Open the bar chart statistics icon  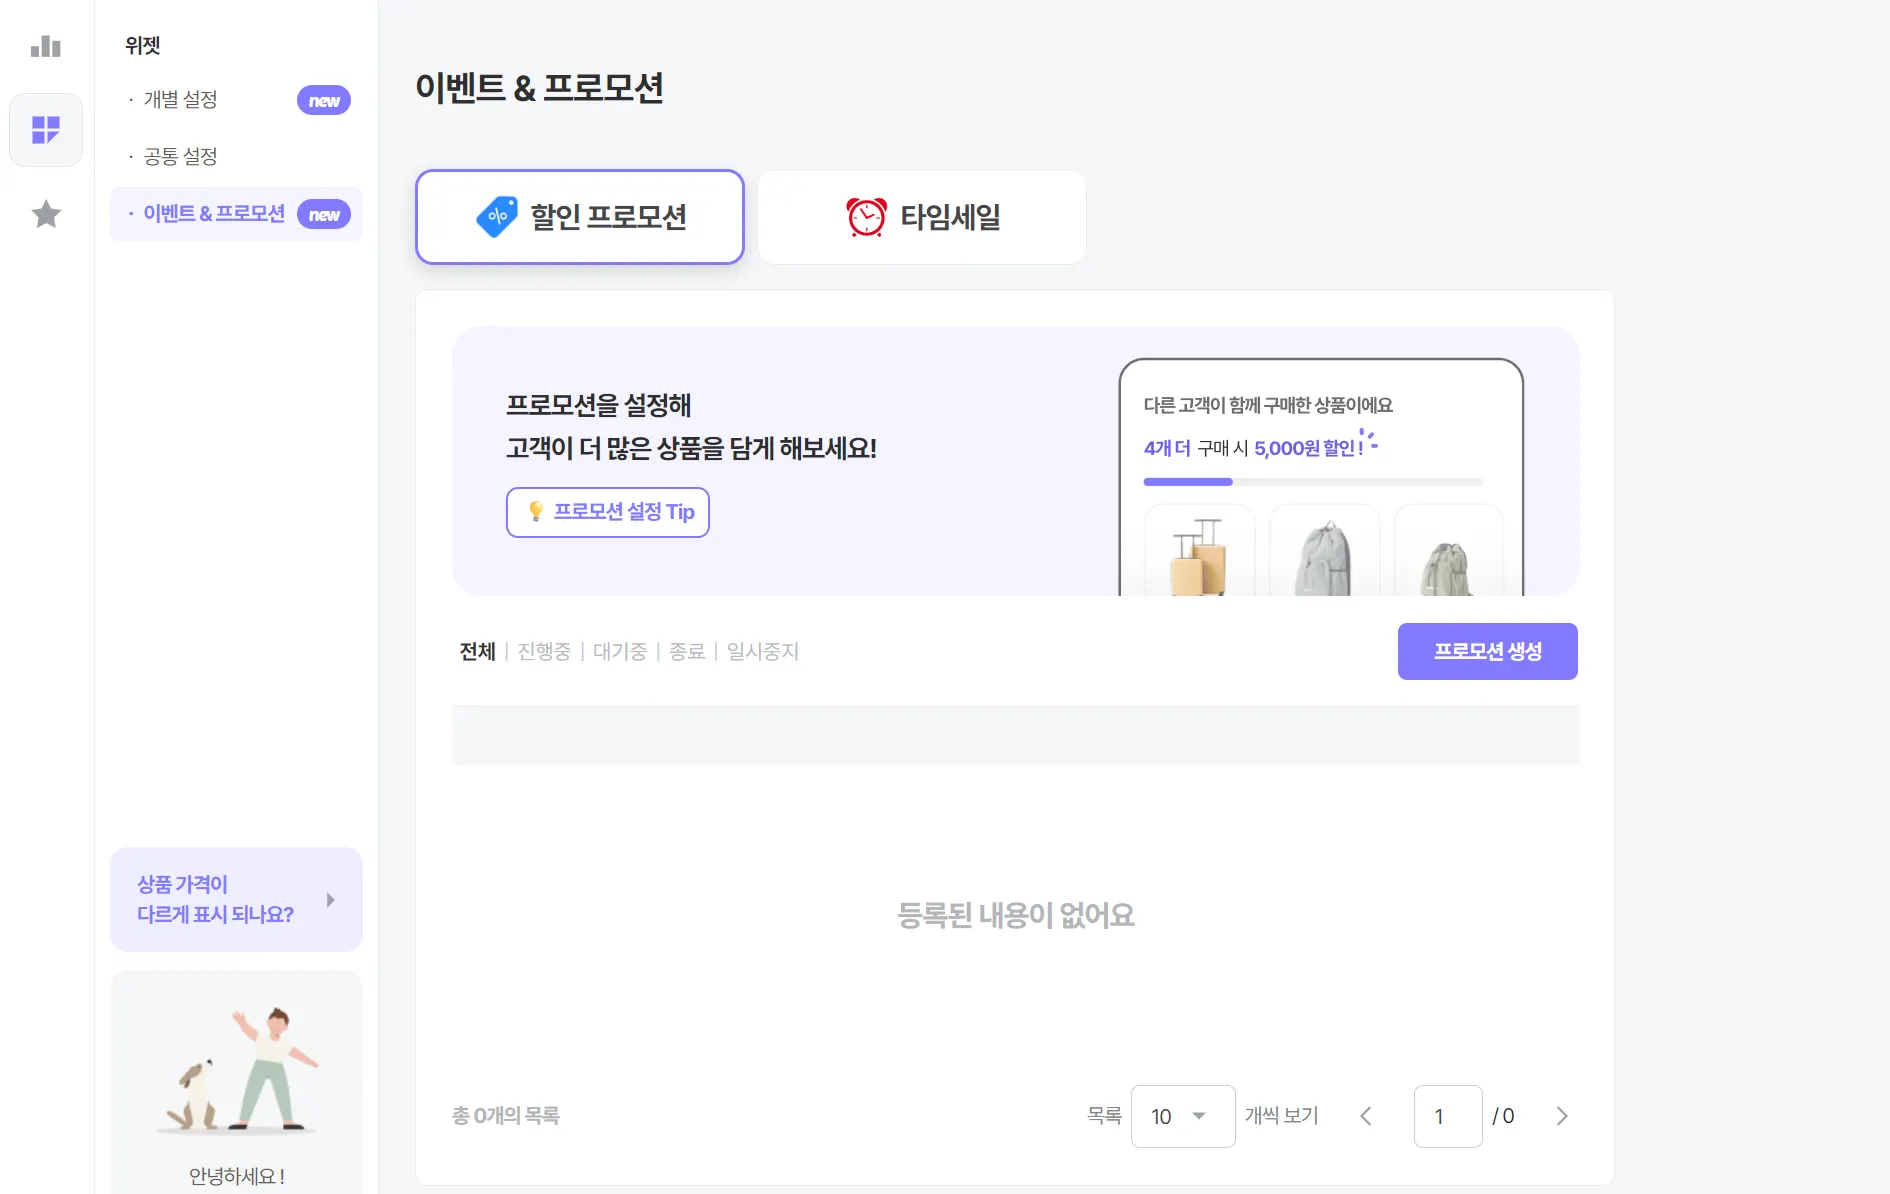pos(46,46)
